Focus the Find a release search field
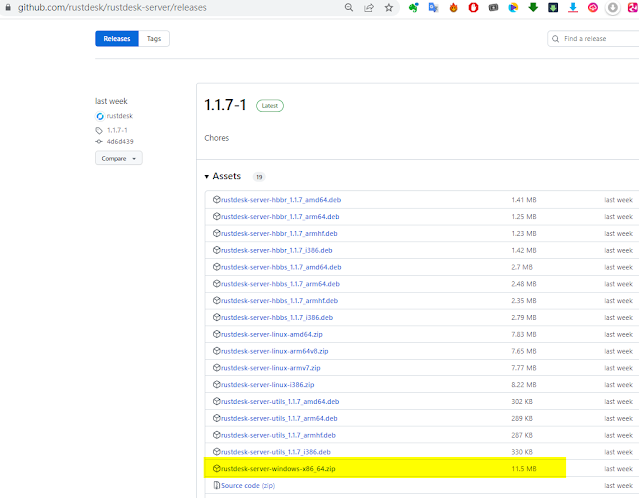639x498 pixels. coord(595,39)
